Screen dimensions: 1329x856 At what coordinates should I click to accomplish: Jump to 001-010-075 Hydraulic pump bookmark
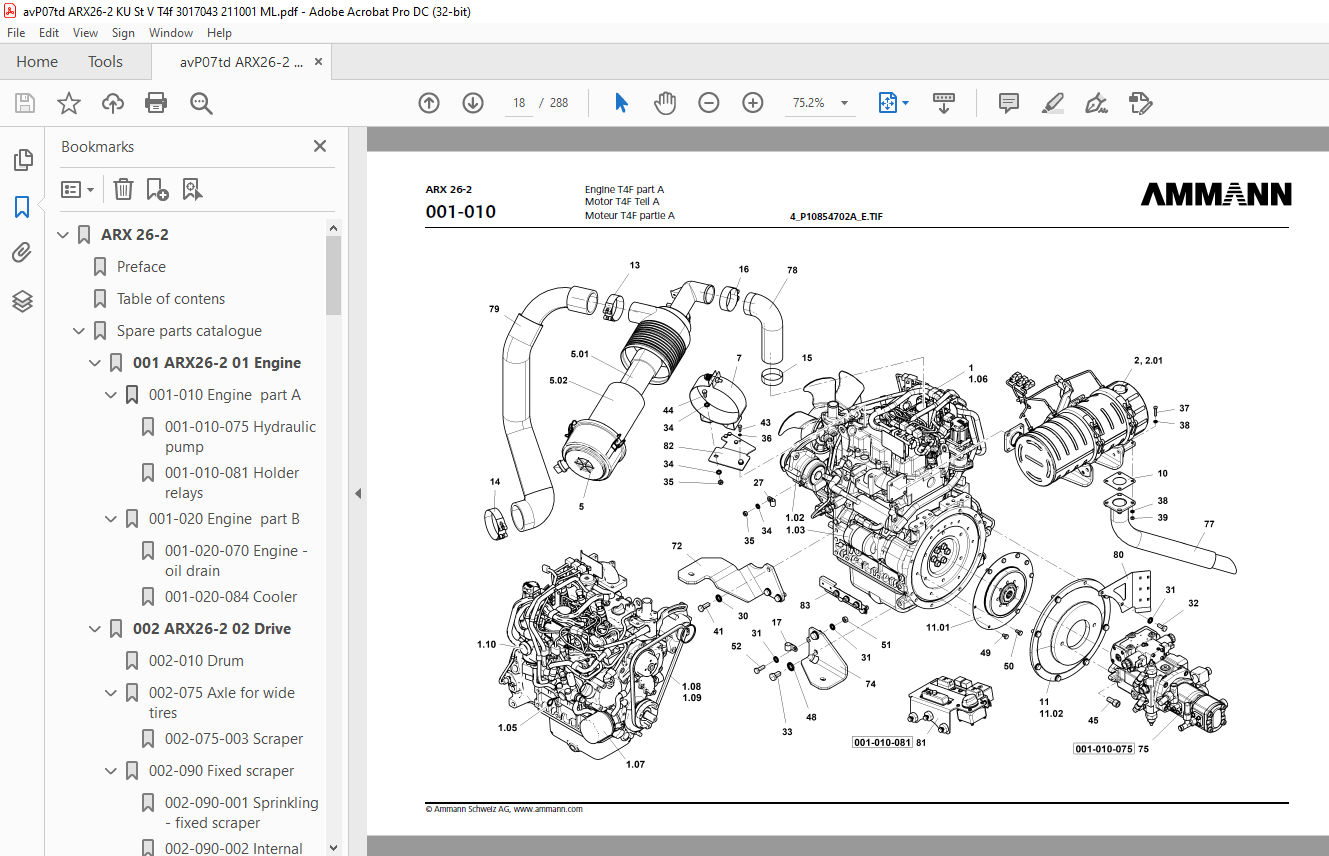[240, 437]
